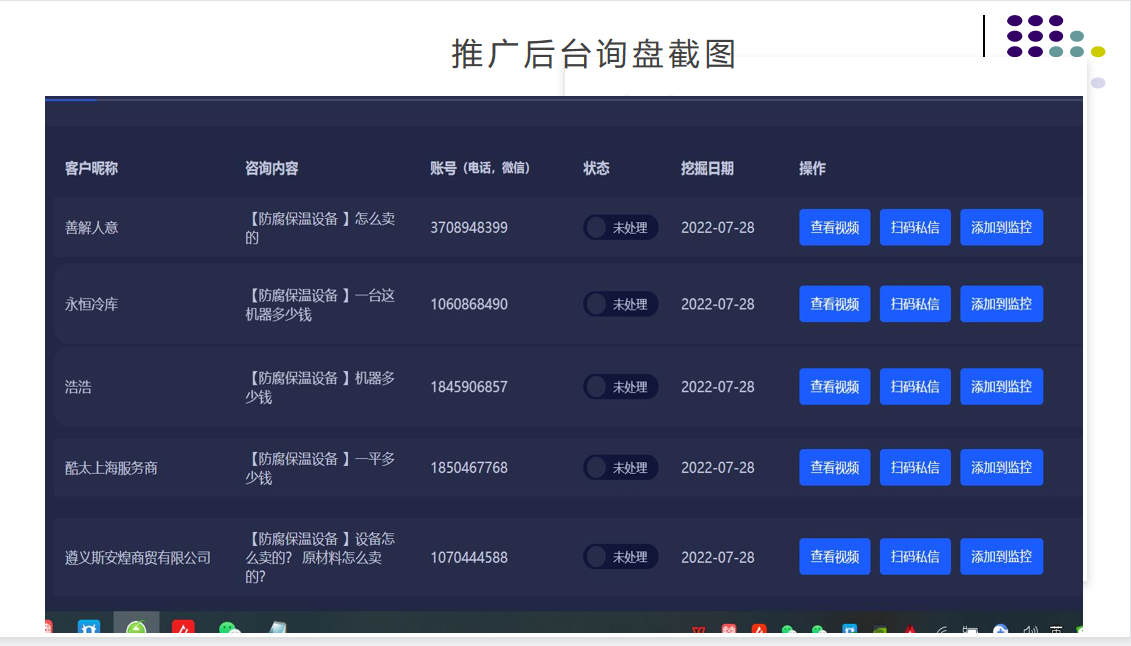This screenshot has width=1131, height=646.
Task: Click inquiry 一平多少钱
Action: coord(320,468)
